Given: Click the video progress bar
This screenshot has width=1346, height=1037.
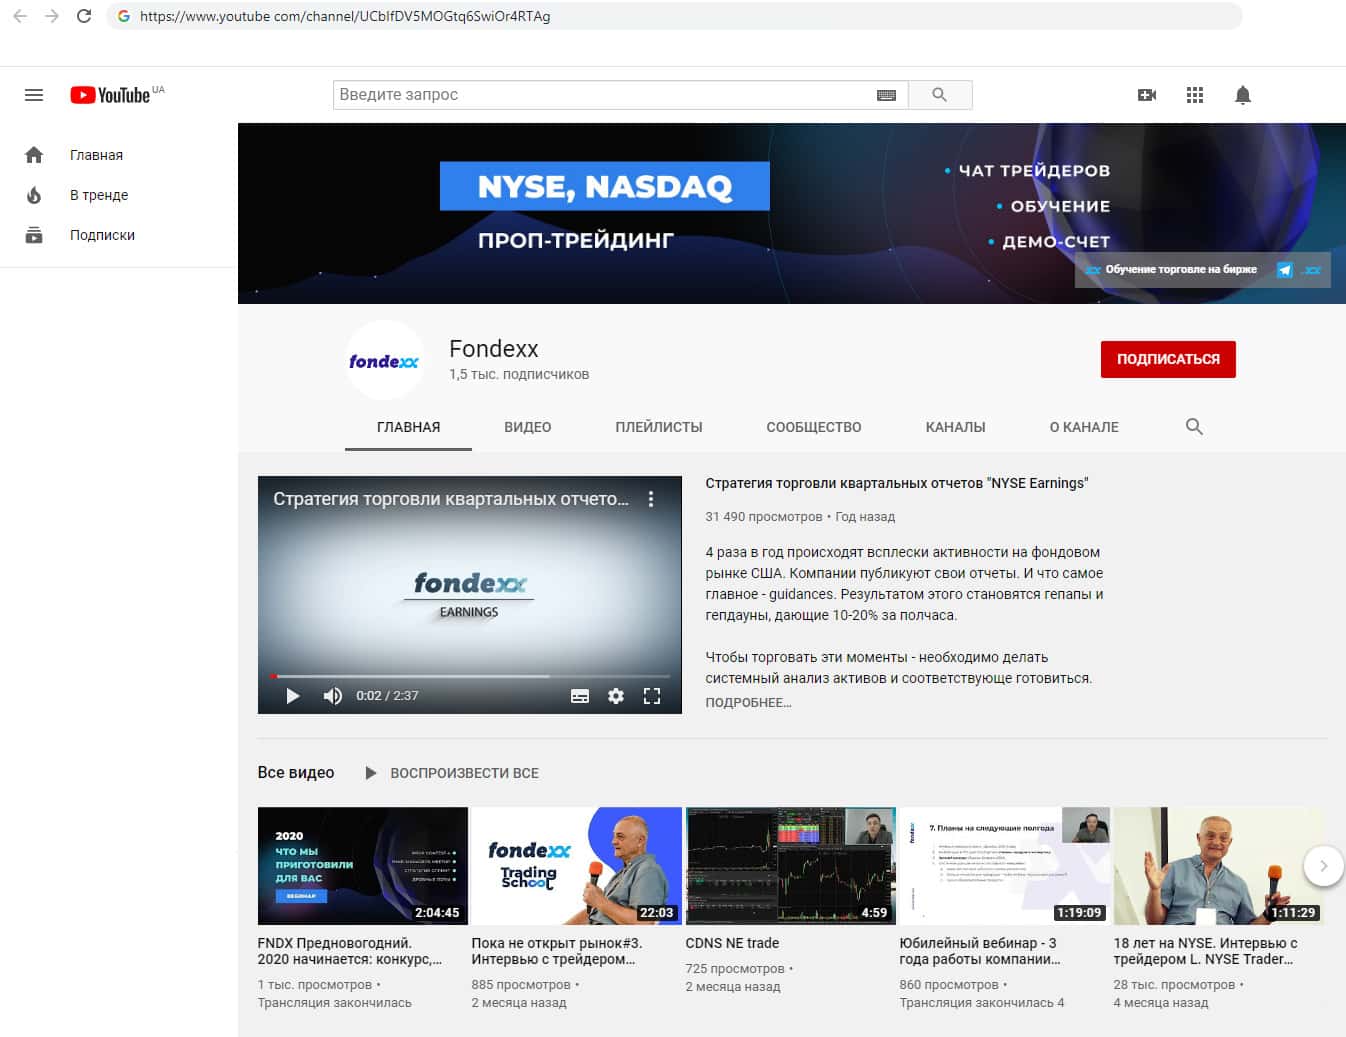Looking at the screenshot, I should tap(470, 676).
